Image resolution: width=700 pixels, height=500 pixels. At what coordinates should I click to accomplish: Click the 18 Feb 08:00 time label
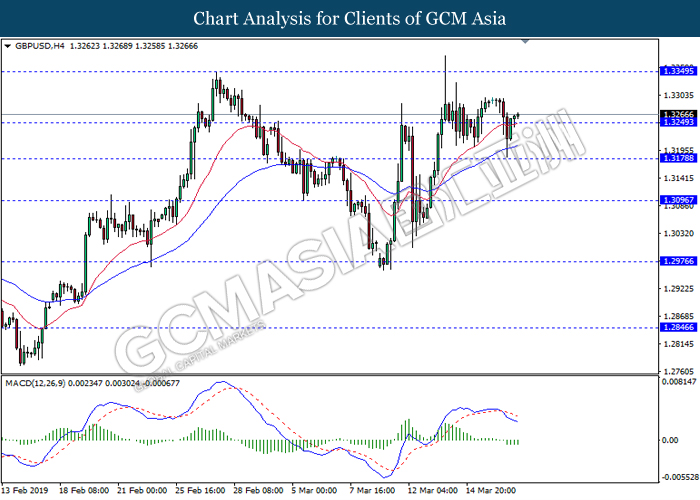click(84, 490)
